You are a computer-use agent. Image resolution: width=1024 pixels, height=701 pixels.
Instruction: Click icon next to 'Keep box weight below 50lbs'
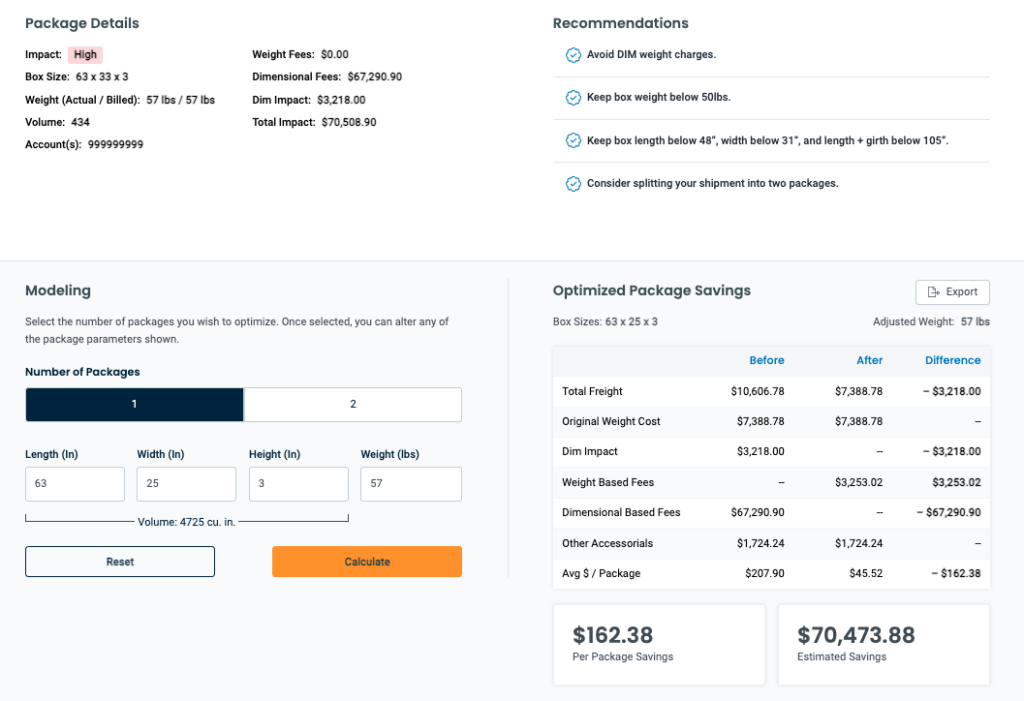573,97
